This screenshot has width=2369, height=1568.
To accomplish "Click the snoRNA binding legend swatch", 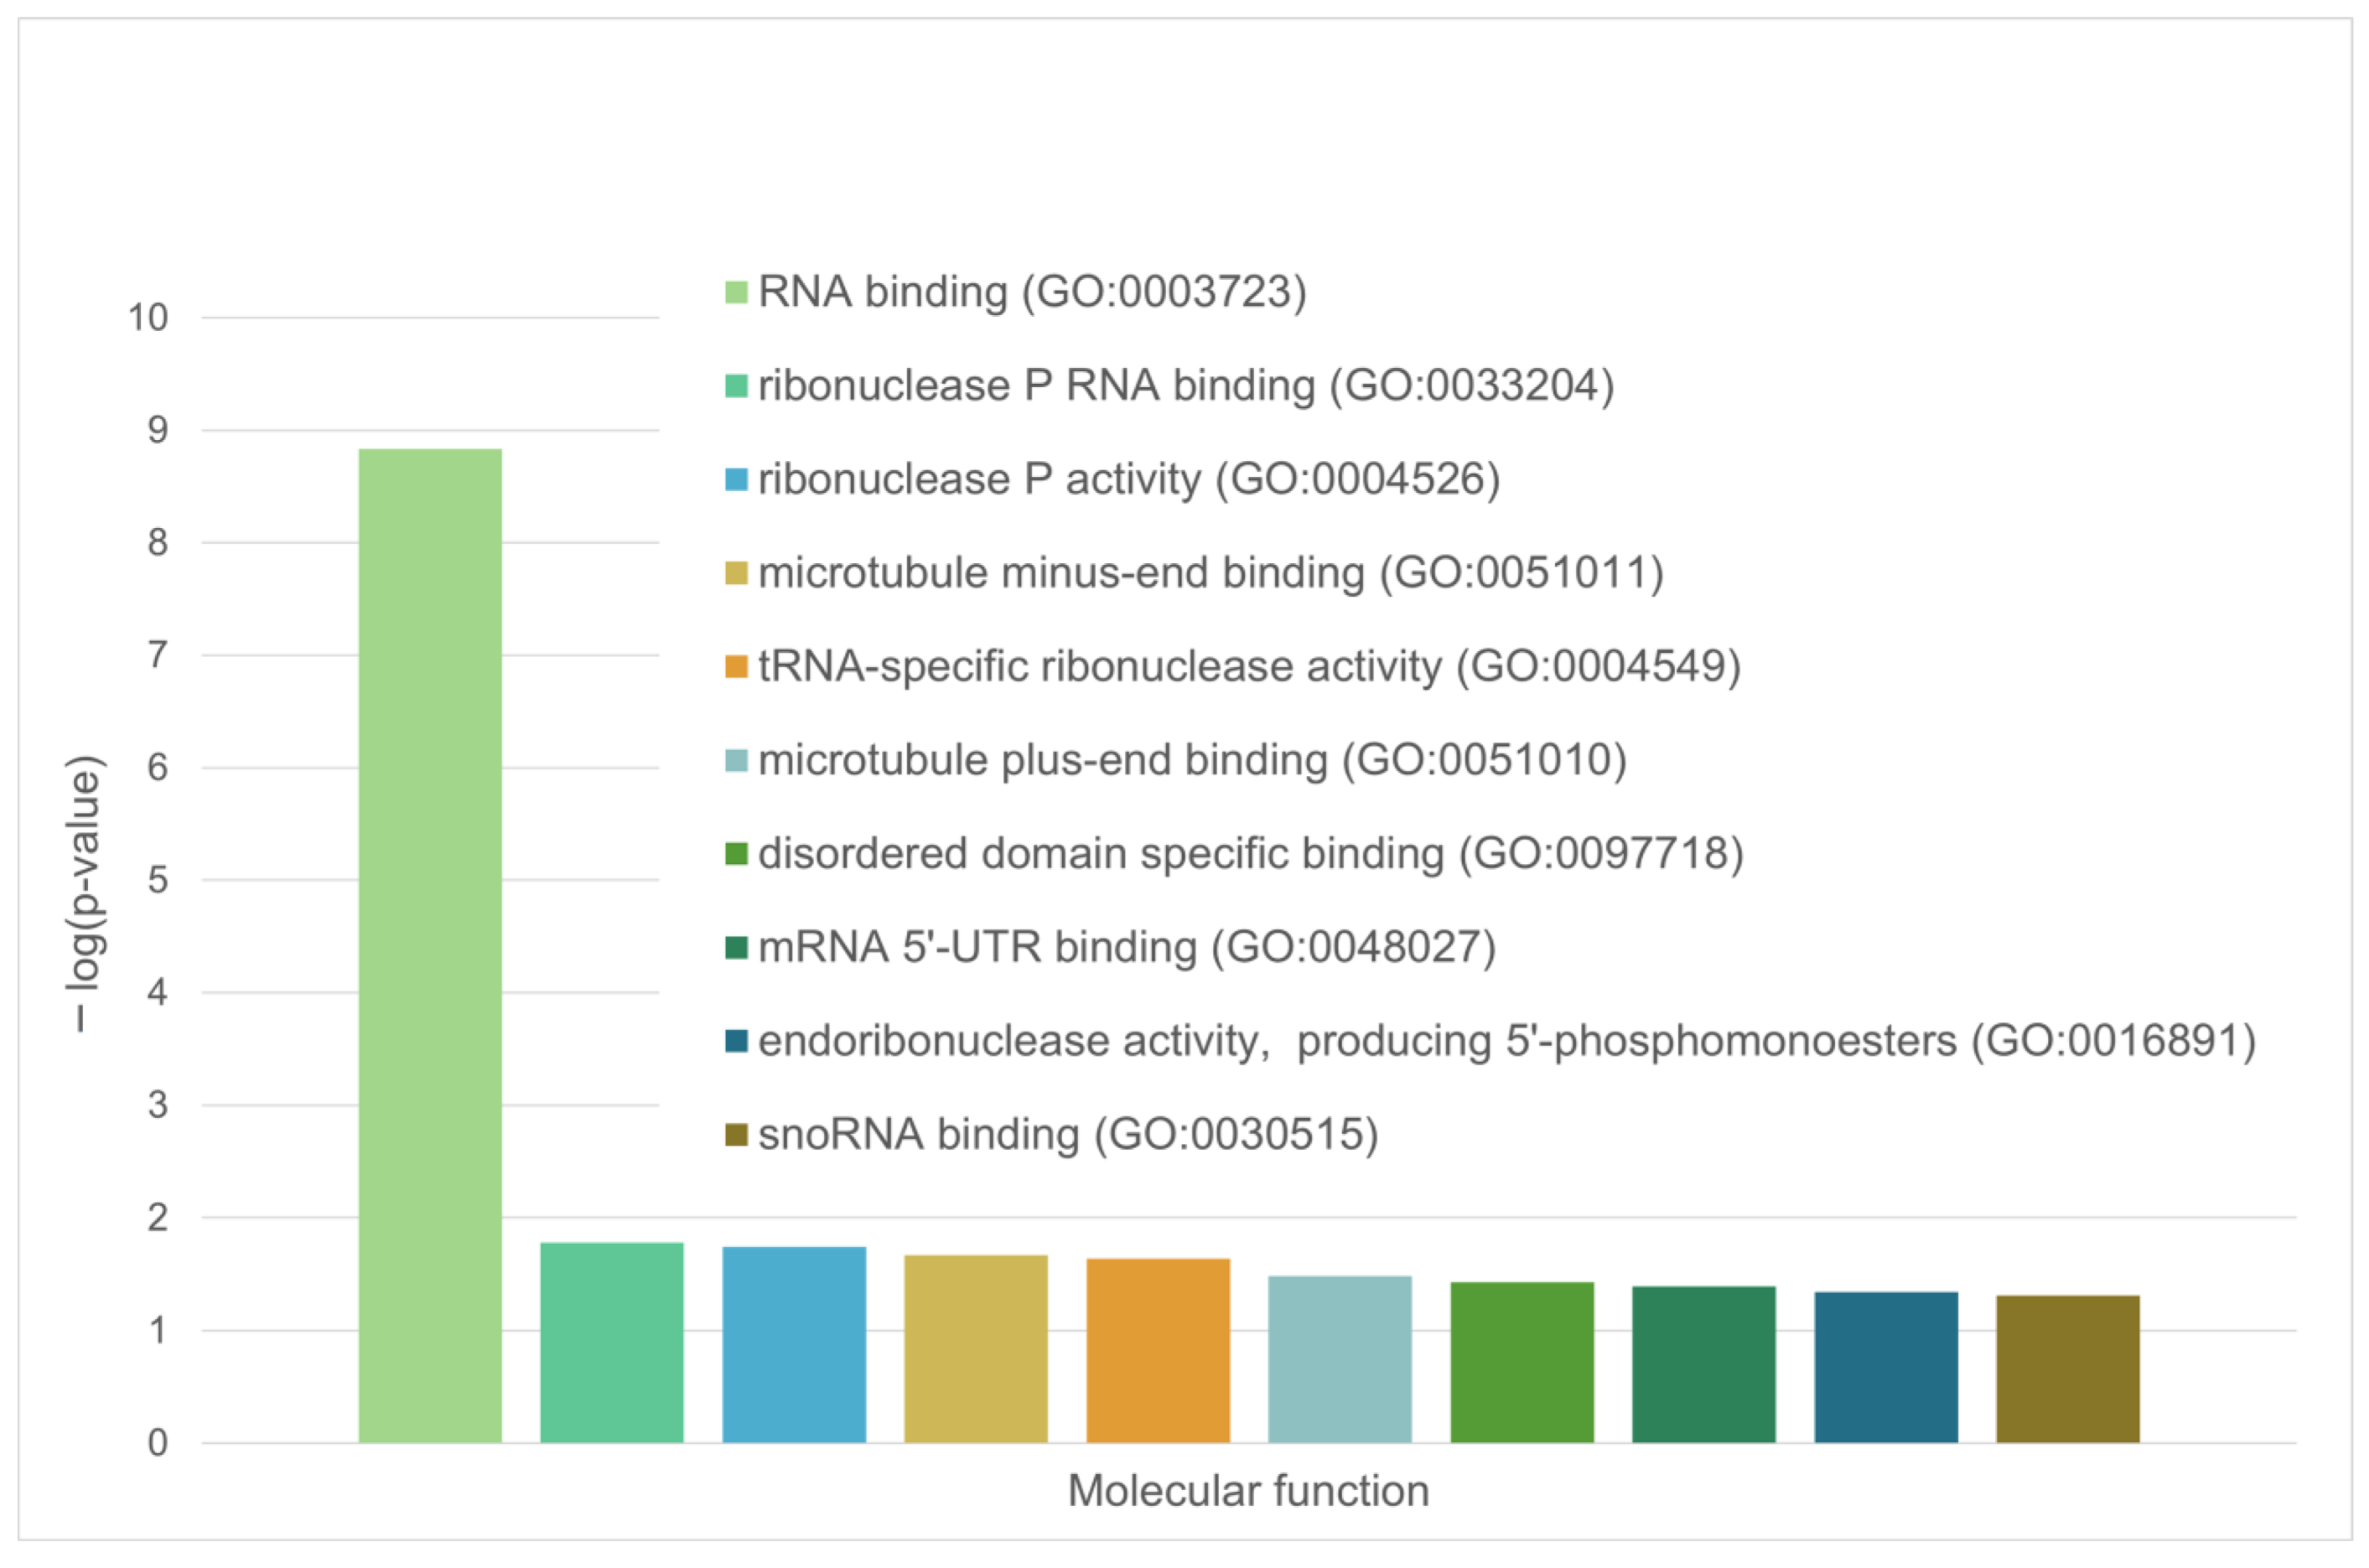I will (x=736, y=1135).
